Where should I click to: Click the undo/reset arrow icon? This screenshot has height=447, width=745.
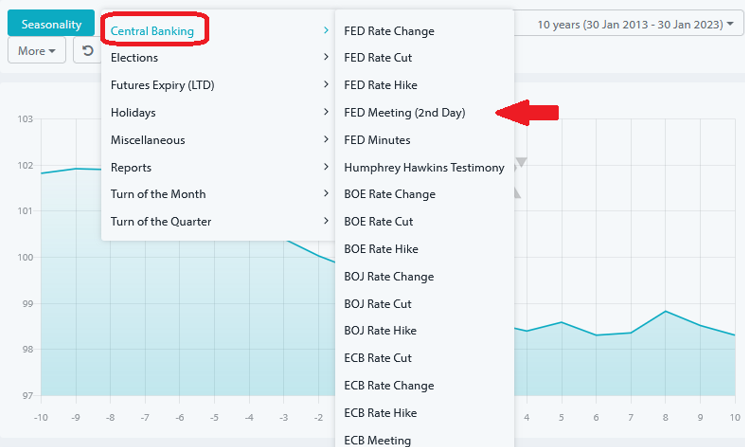(88, 50)
